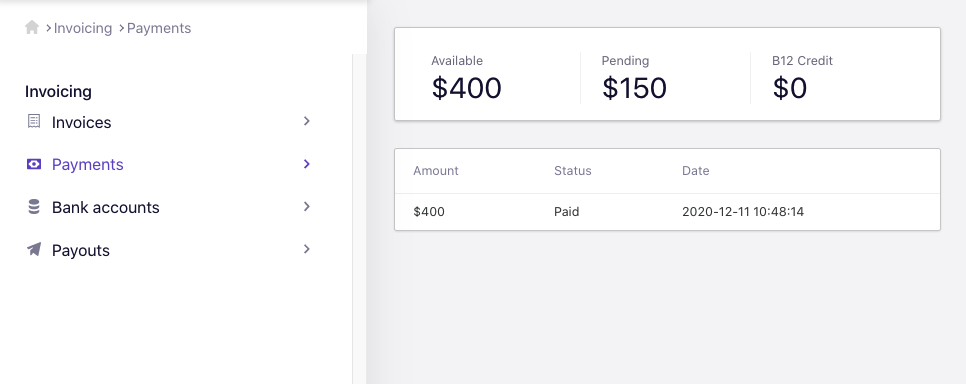Expand the Invoices chevron arrow
This screenshot has height=384, width=966.
tap(306, 121)
